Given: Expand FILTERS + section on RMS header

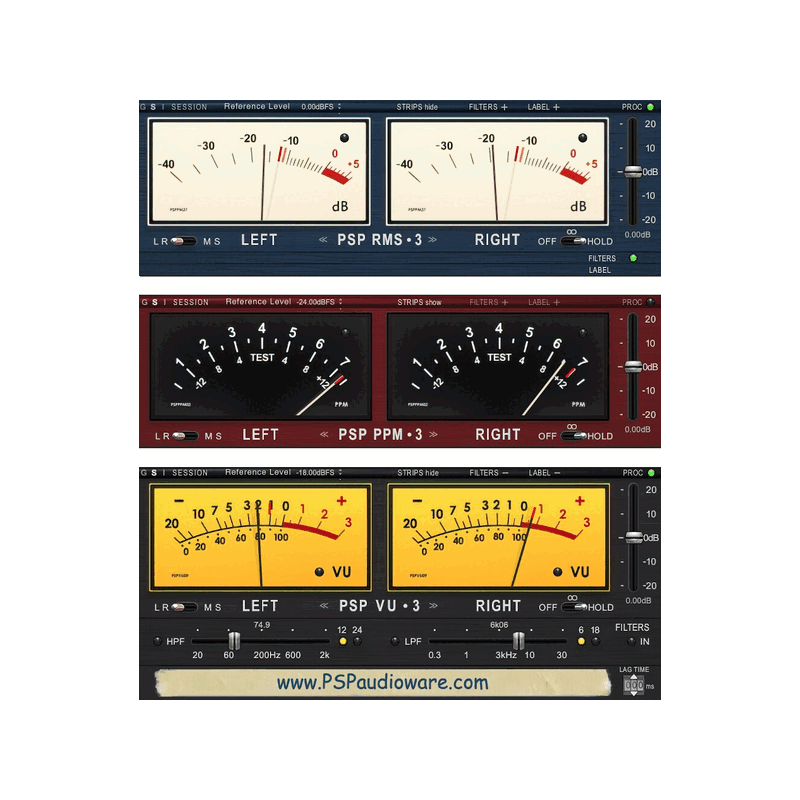Looking at the screenshot, I should click(488, 107).
